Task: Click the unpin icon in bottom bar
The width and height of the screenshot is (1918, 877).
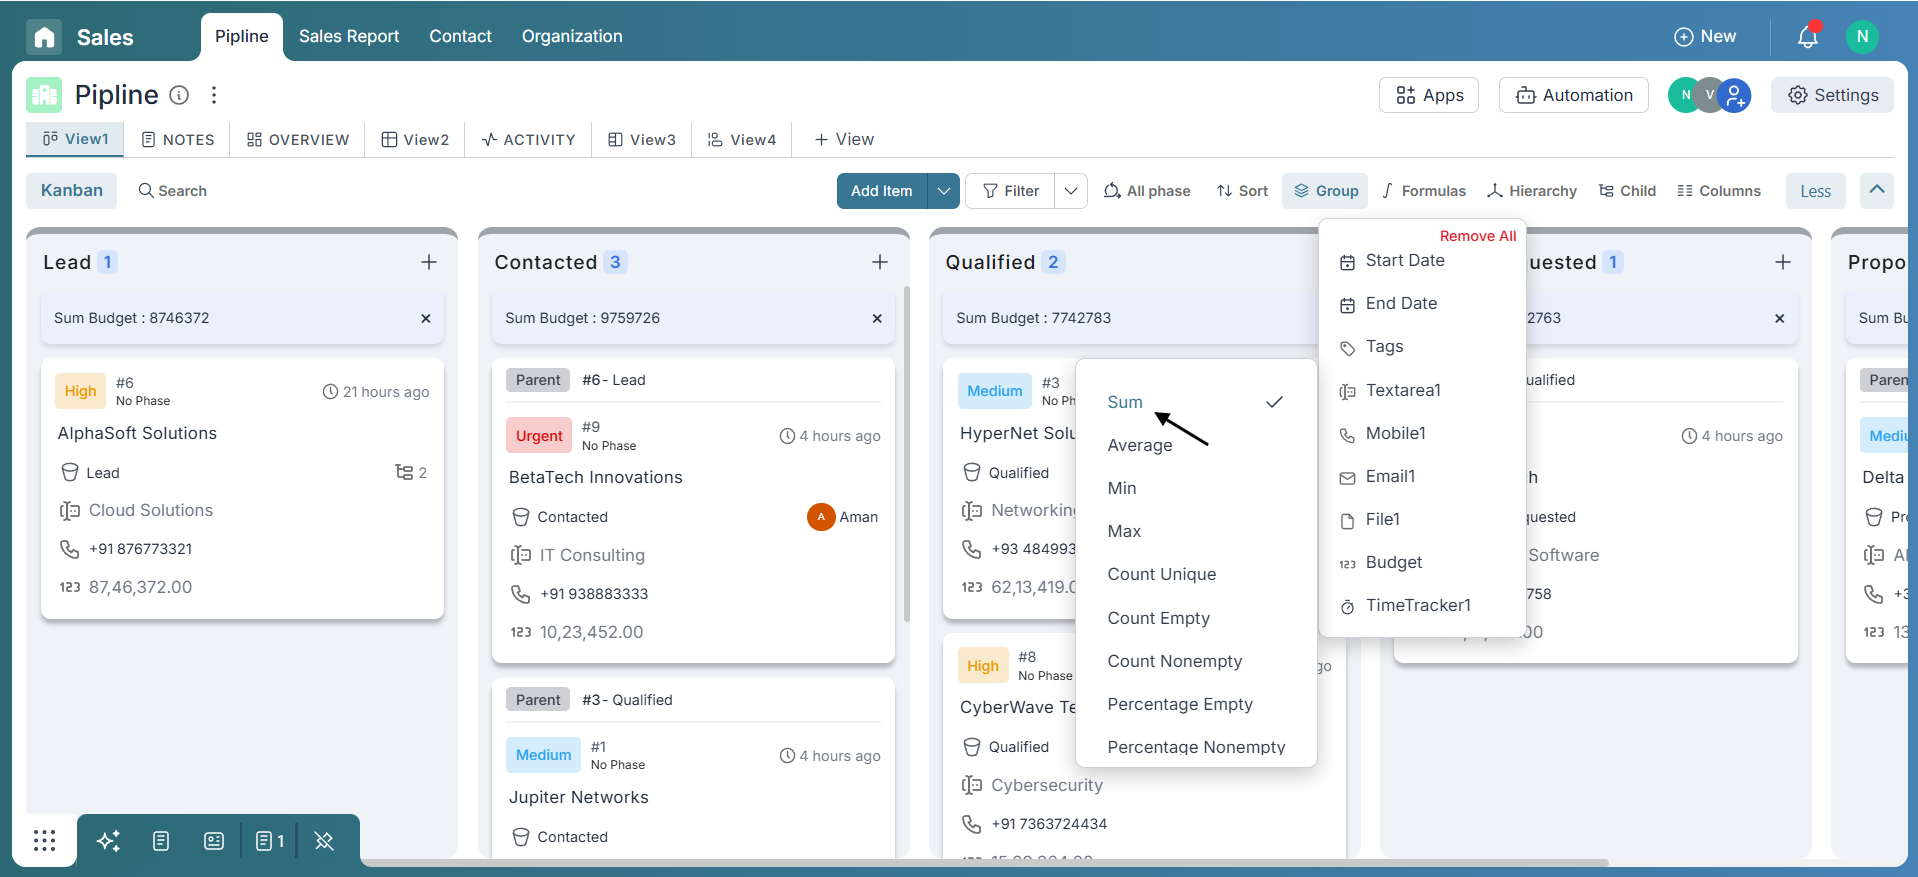Action: [324, 841]
